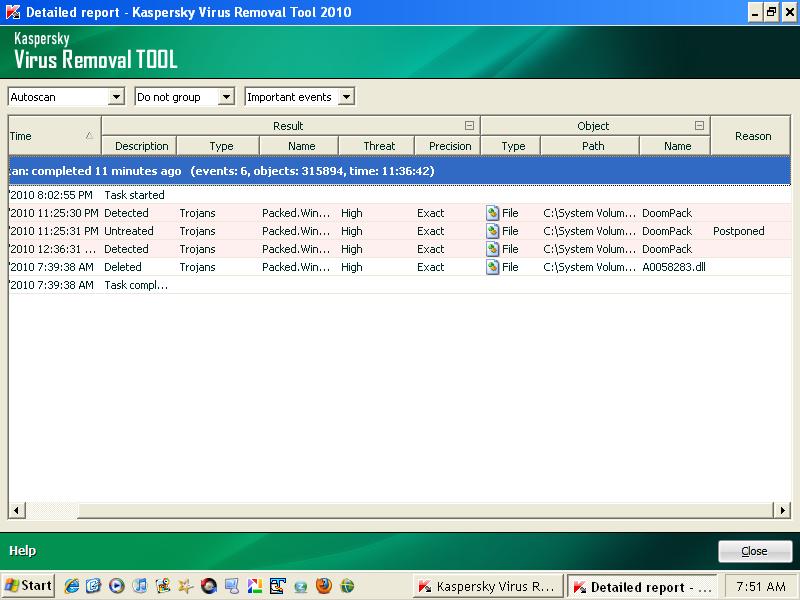Click the multicolored squares icon in quick launch
The image size is (800, 600).
[255, 586]
